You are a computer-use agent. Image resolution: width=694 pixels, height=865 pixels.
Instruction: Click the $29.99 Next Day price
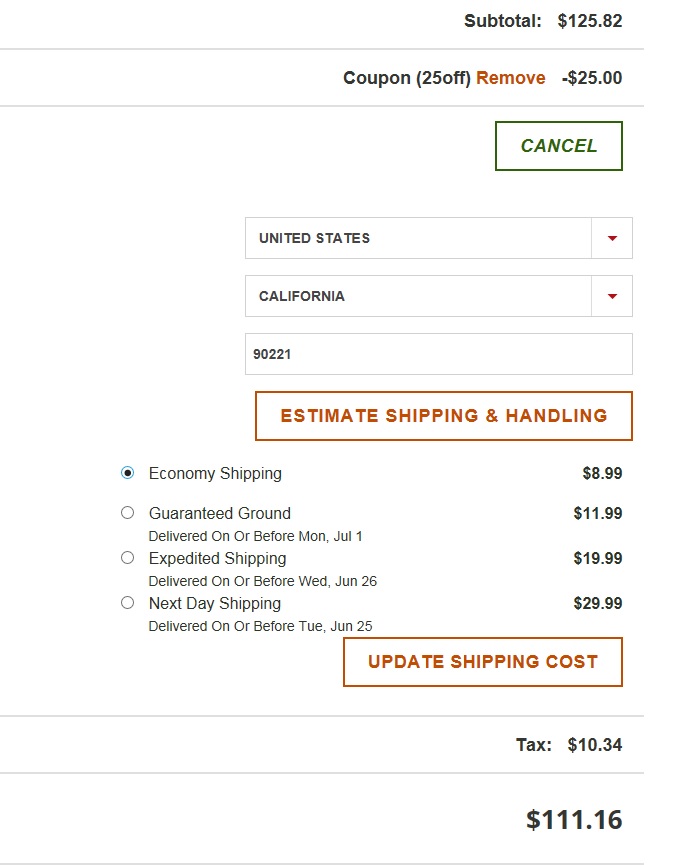pyautogui.click(x=597, y=603)
